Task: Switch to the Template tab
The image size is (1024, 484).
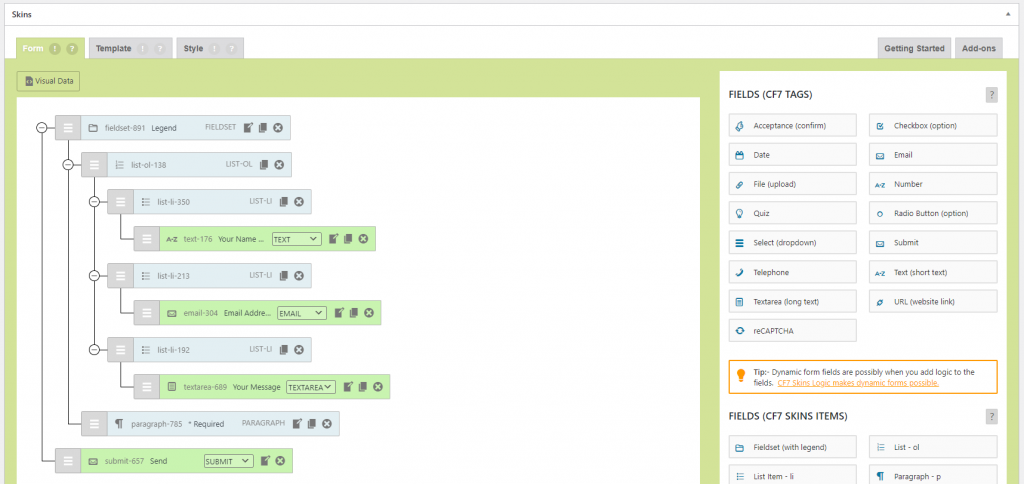Action: point(131,48)
